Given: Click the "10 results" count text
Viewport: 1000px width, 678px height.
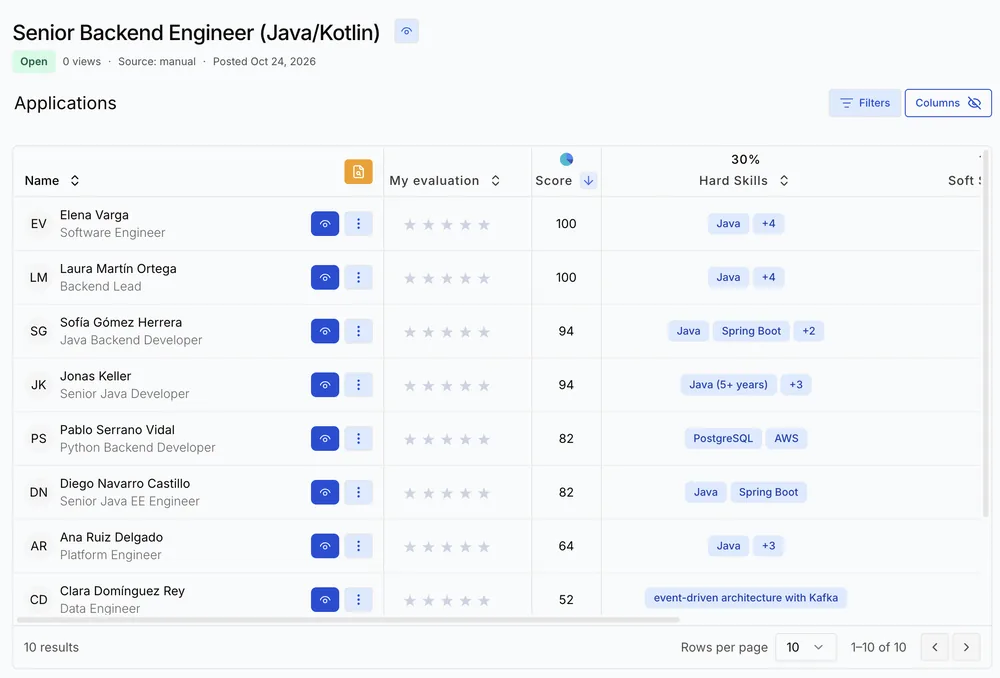Looking at the screenshot, I should (52, 647).
